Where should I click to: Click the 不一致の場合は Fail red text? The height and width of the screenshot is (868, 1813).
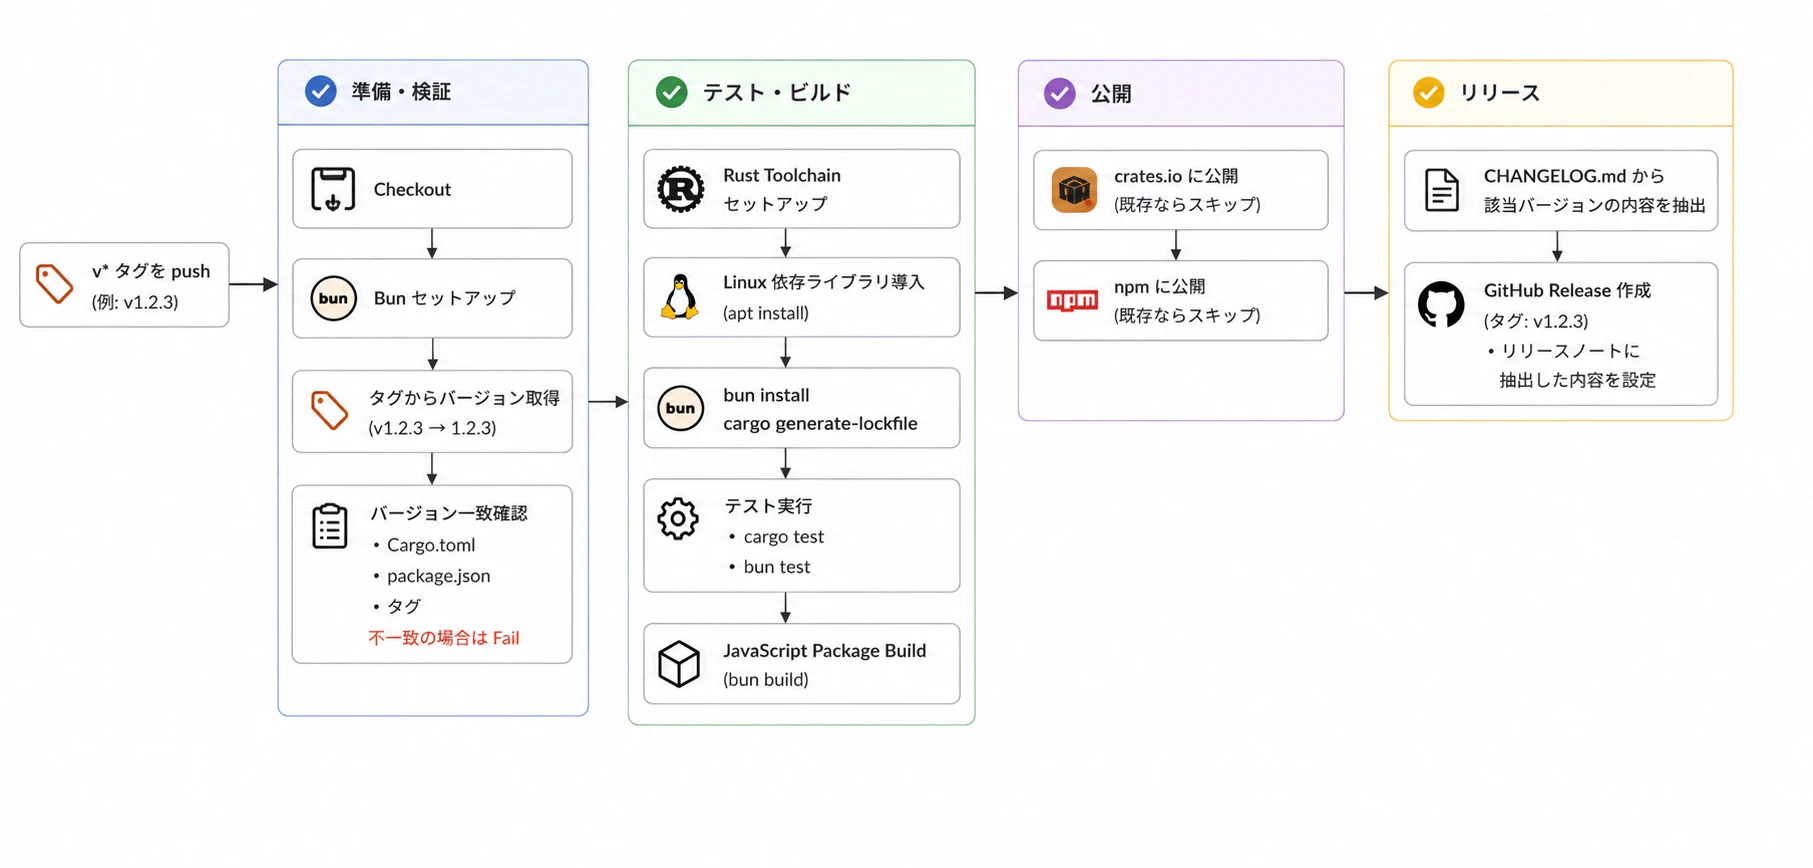click(x=444, y=638)
